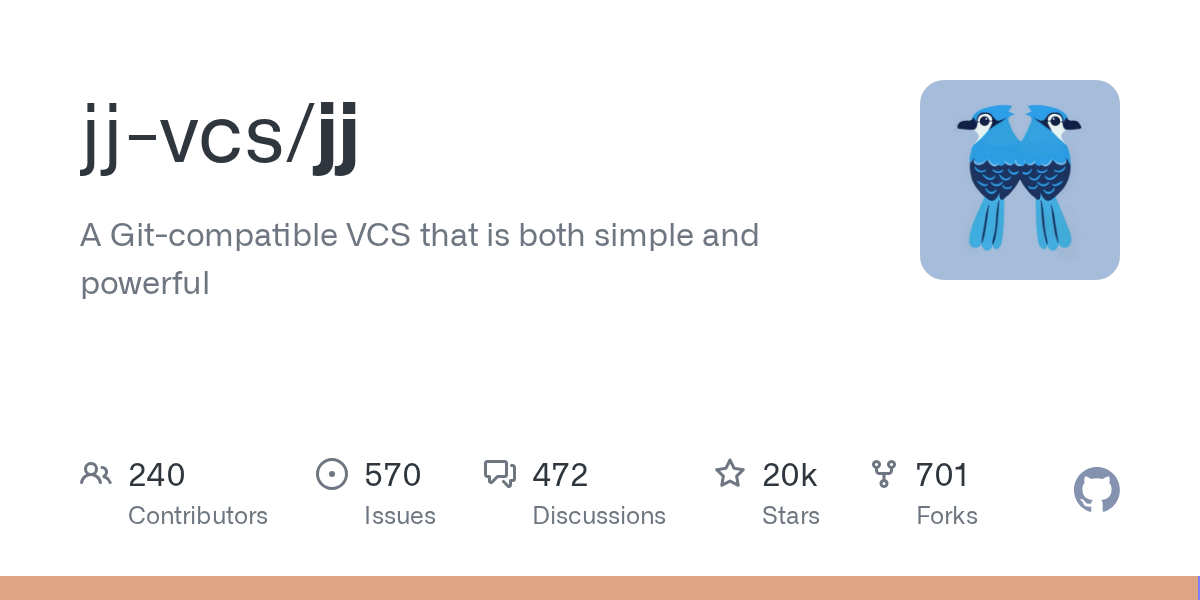Click the Stars star icon
Viewport: 1200px width, 600px height.
tap(730, 474)
